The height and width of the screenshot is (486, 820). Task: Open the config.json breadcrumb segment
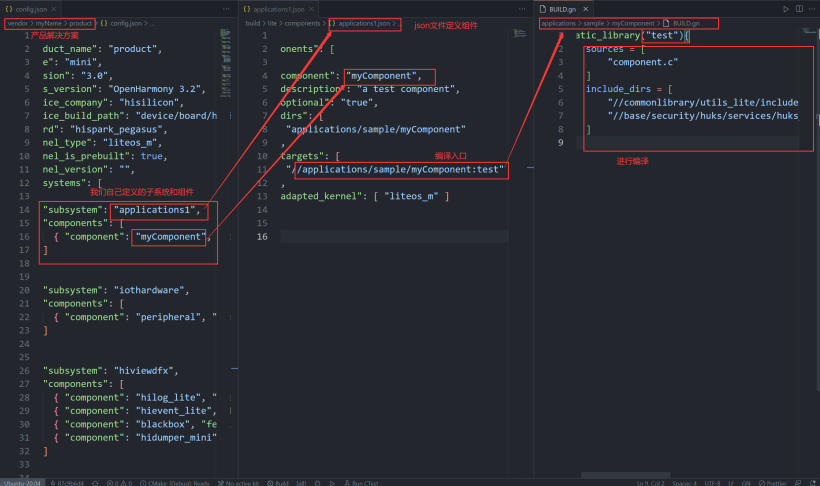tap(121, 24)
